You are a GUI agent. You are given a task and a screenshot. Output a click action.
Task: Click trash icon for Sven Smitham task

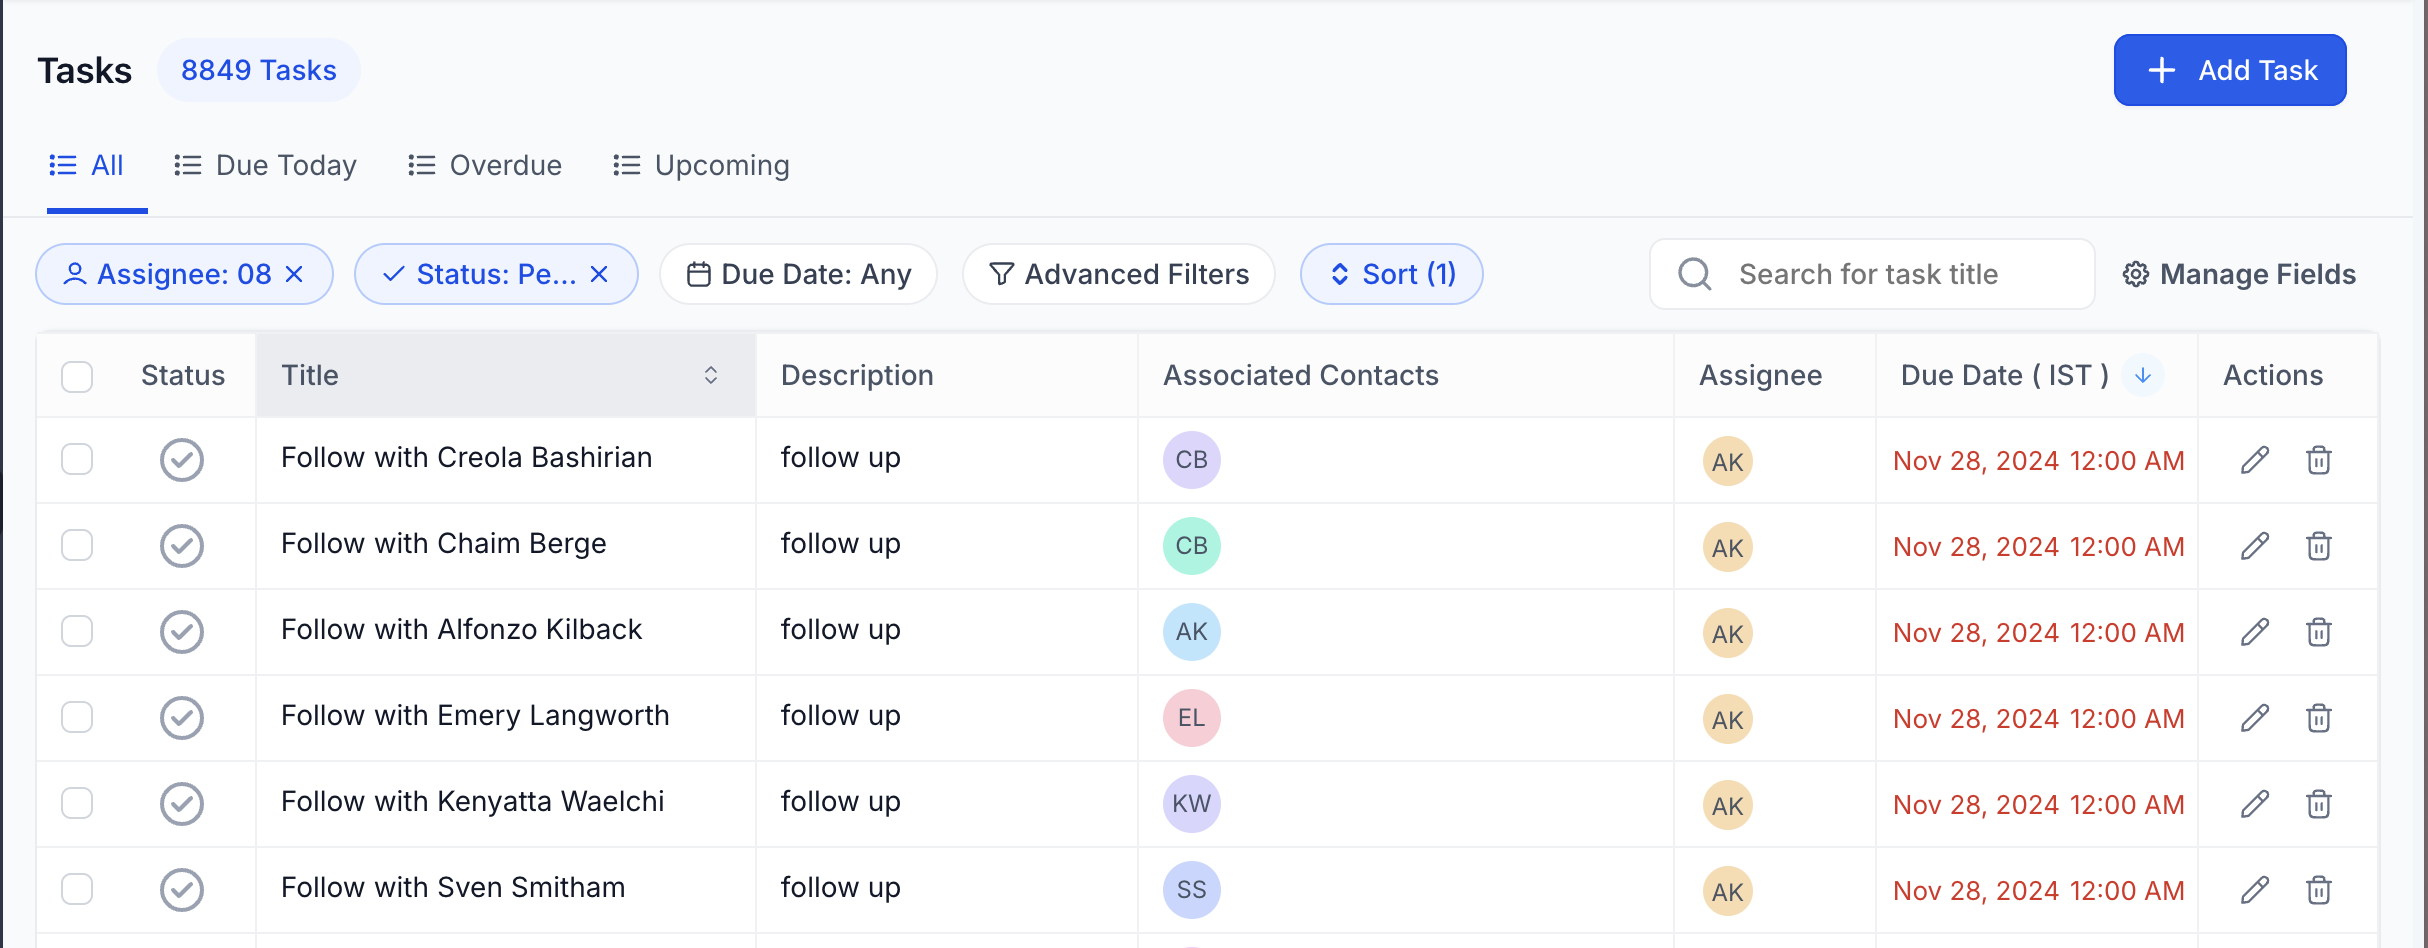(2318, 890)
